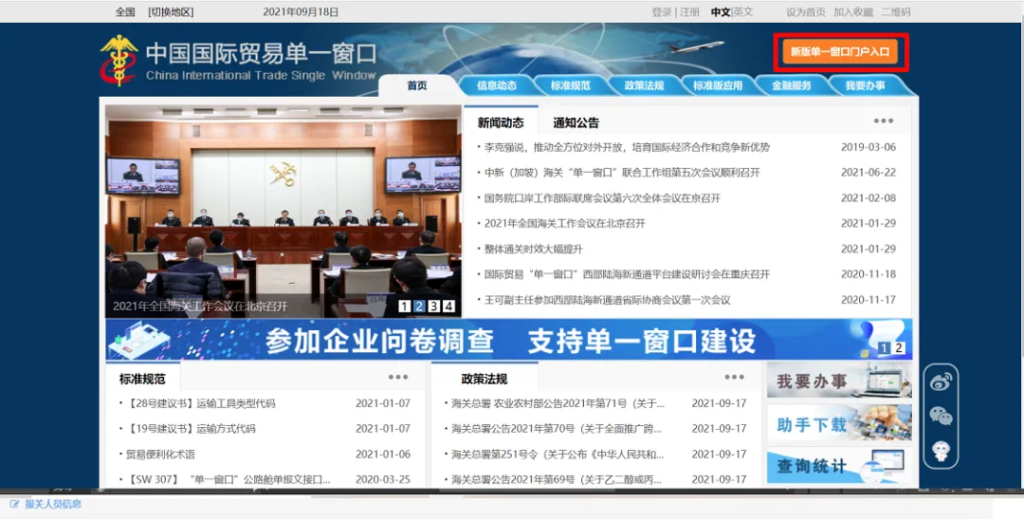Click the robot assistant icon
1024x521 pixels.
[940, 450]
